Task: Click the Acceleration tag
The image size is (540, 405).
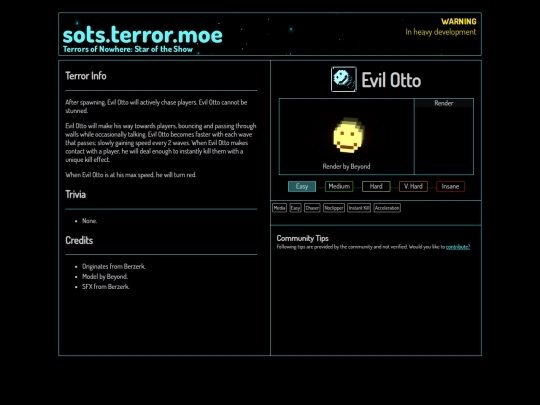Action: tap(387, 208)
